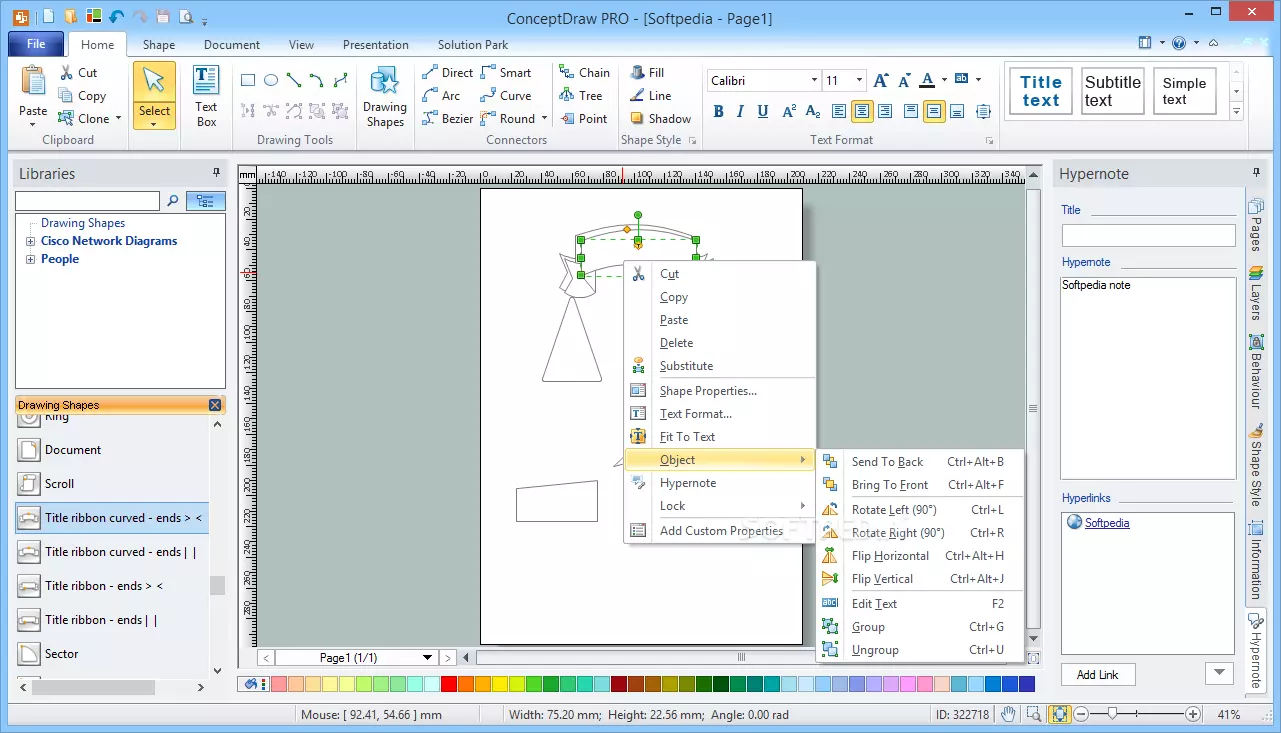This screenshot has height=733, width=1281.
Task: Expand the Cisco Network Diagrams library
Action: coord(30,241)
